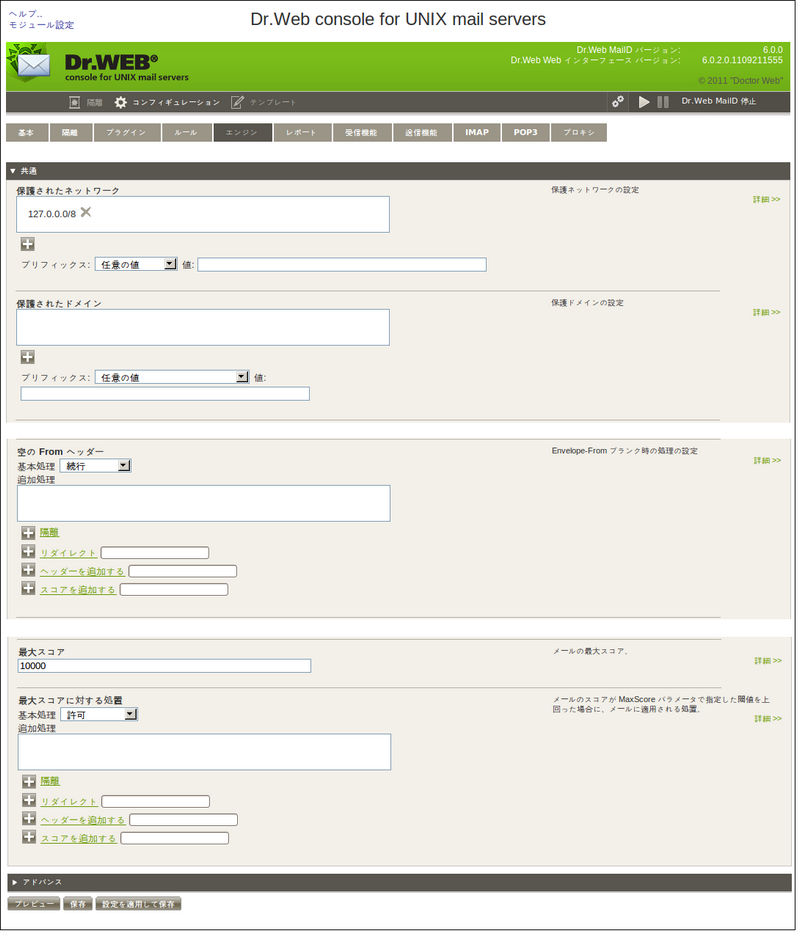
Task: Focus ヘッダーを追加する field under empty From header
Action: (x=183, y=571)
